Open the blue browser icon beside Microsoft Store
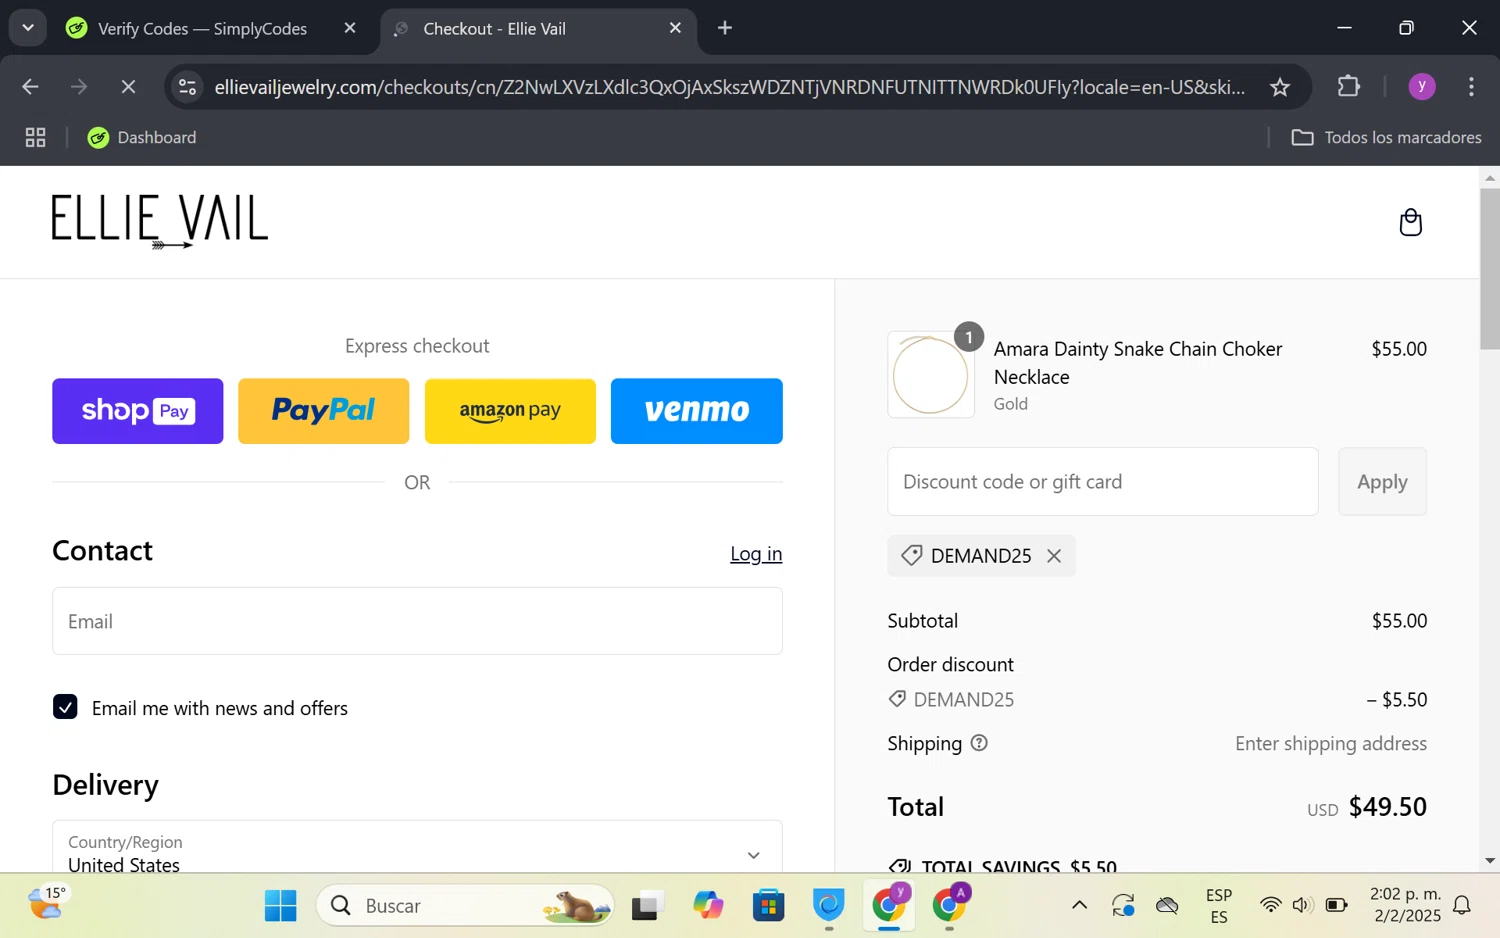The height and width of the screenshot is (938, 1500). click(828, 906)
